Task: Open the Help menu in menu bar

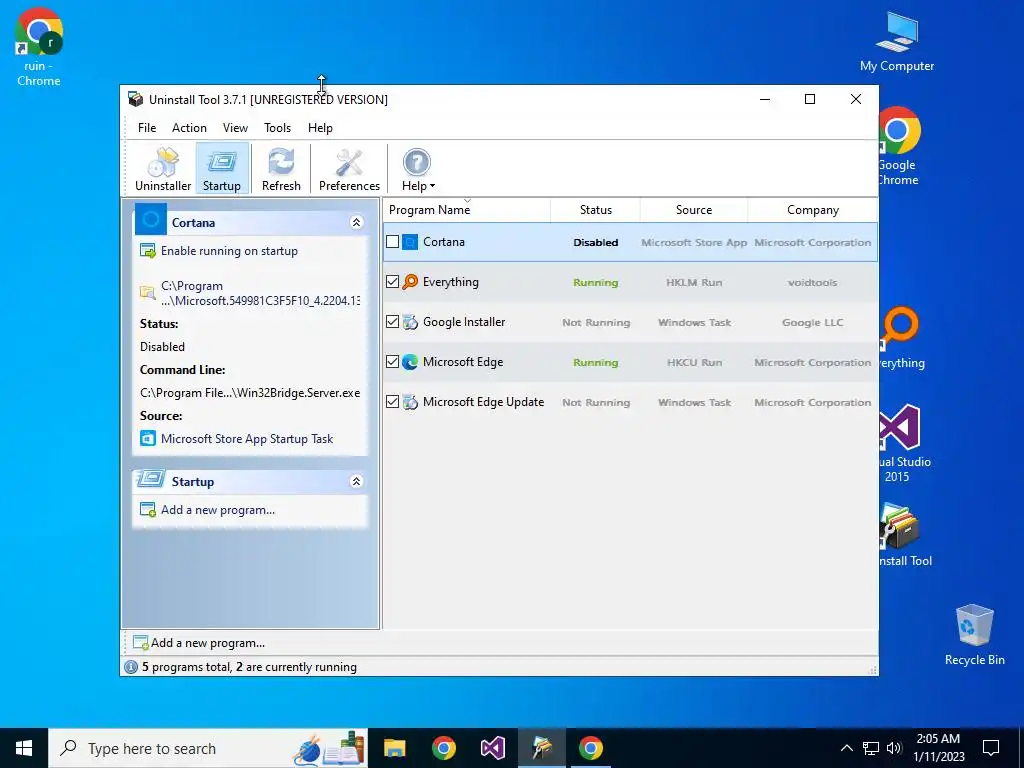Action: point(320,128)
